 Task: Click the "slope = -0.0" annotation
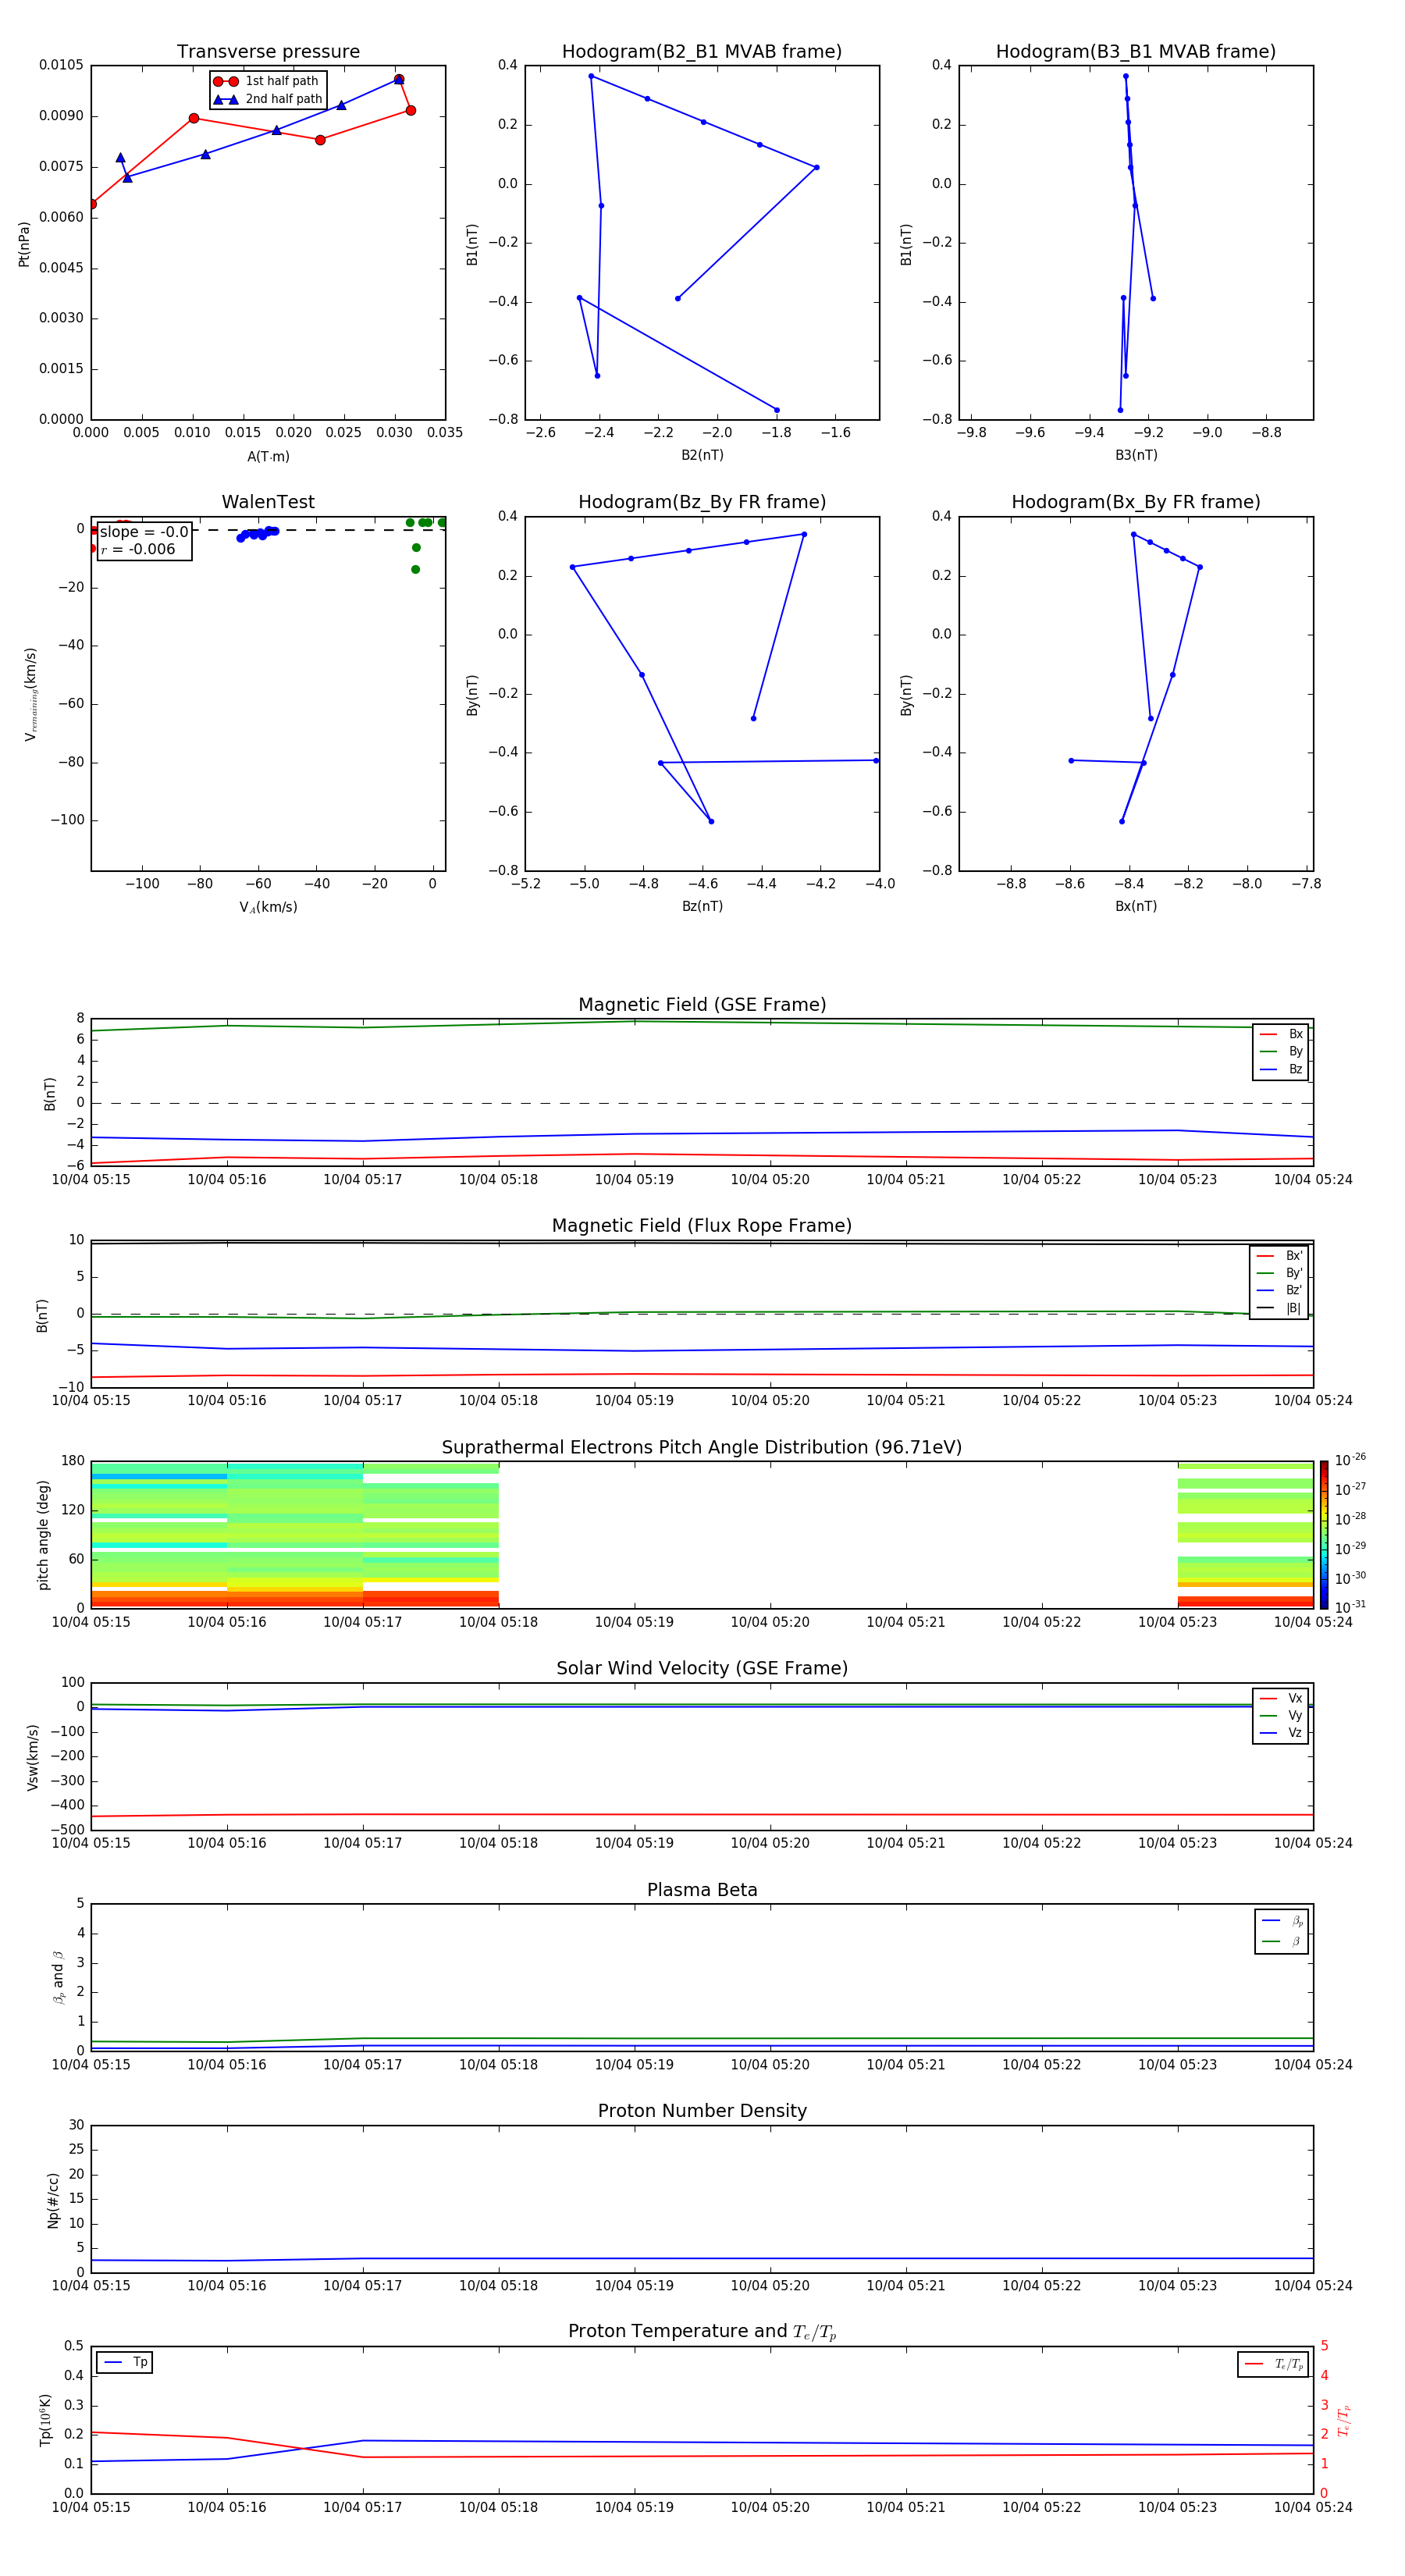point(144,532)
